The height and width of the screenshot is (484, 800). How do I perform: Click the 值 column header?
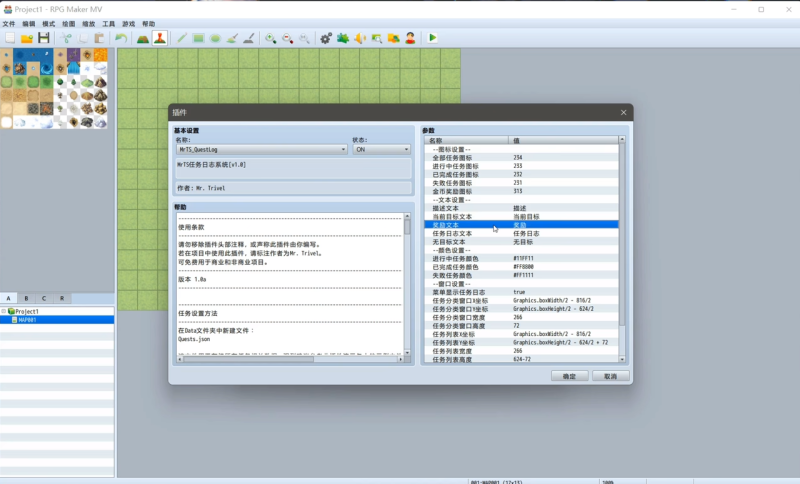[x=563, y=140]
